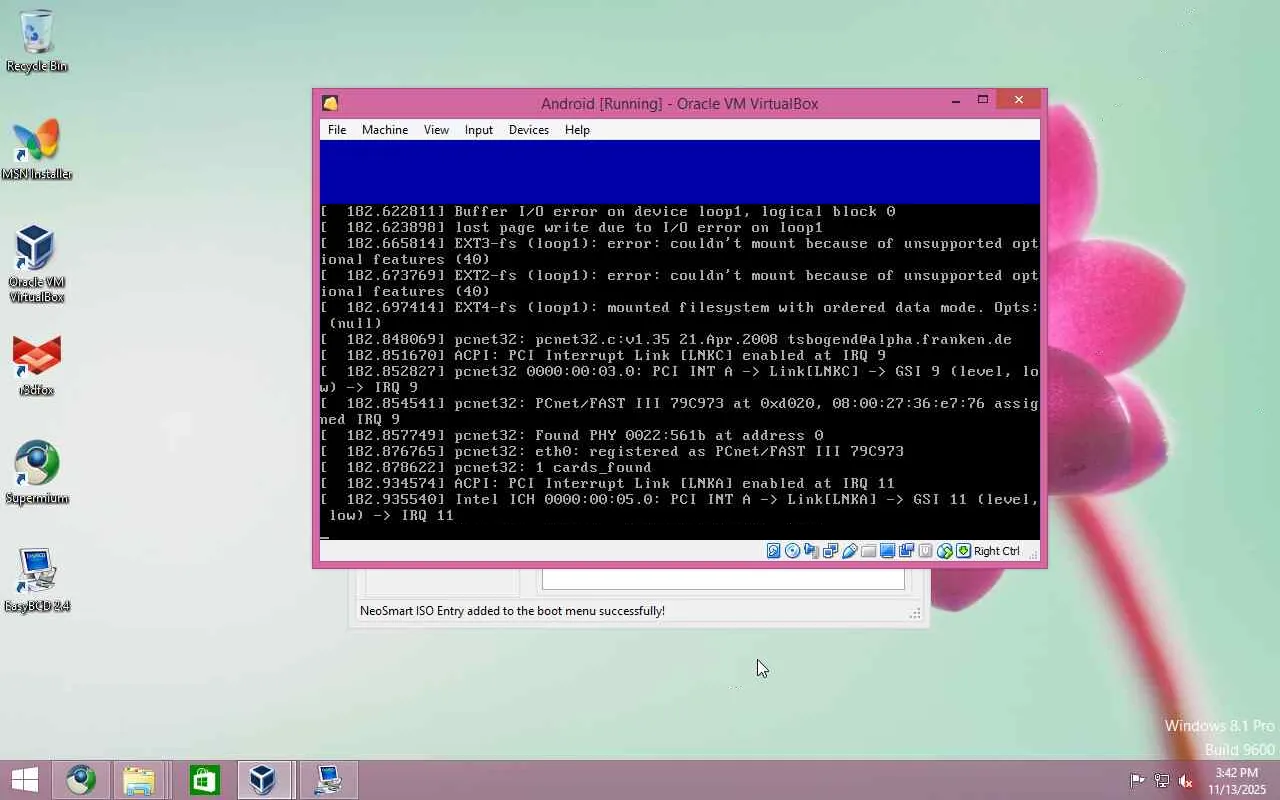
Task: Switch to VirtualBox via taskbar button
Action: [263, 780]
